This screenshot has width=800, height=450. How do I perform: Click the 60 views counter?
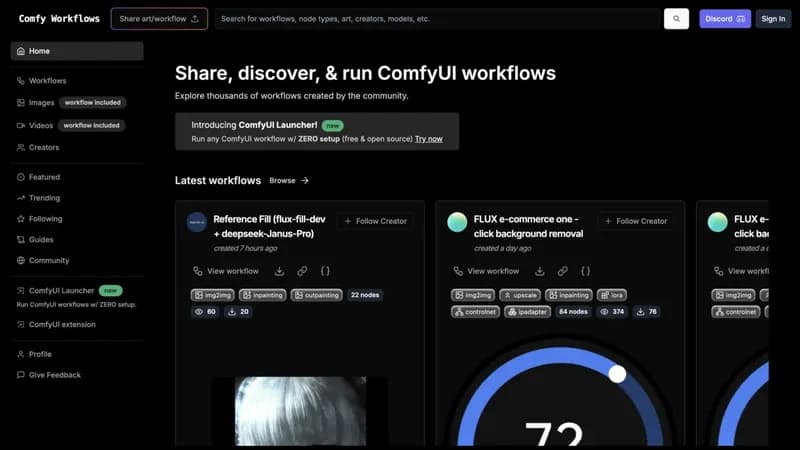pyautogui.click(x=205, y=312)
